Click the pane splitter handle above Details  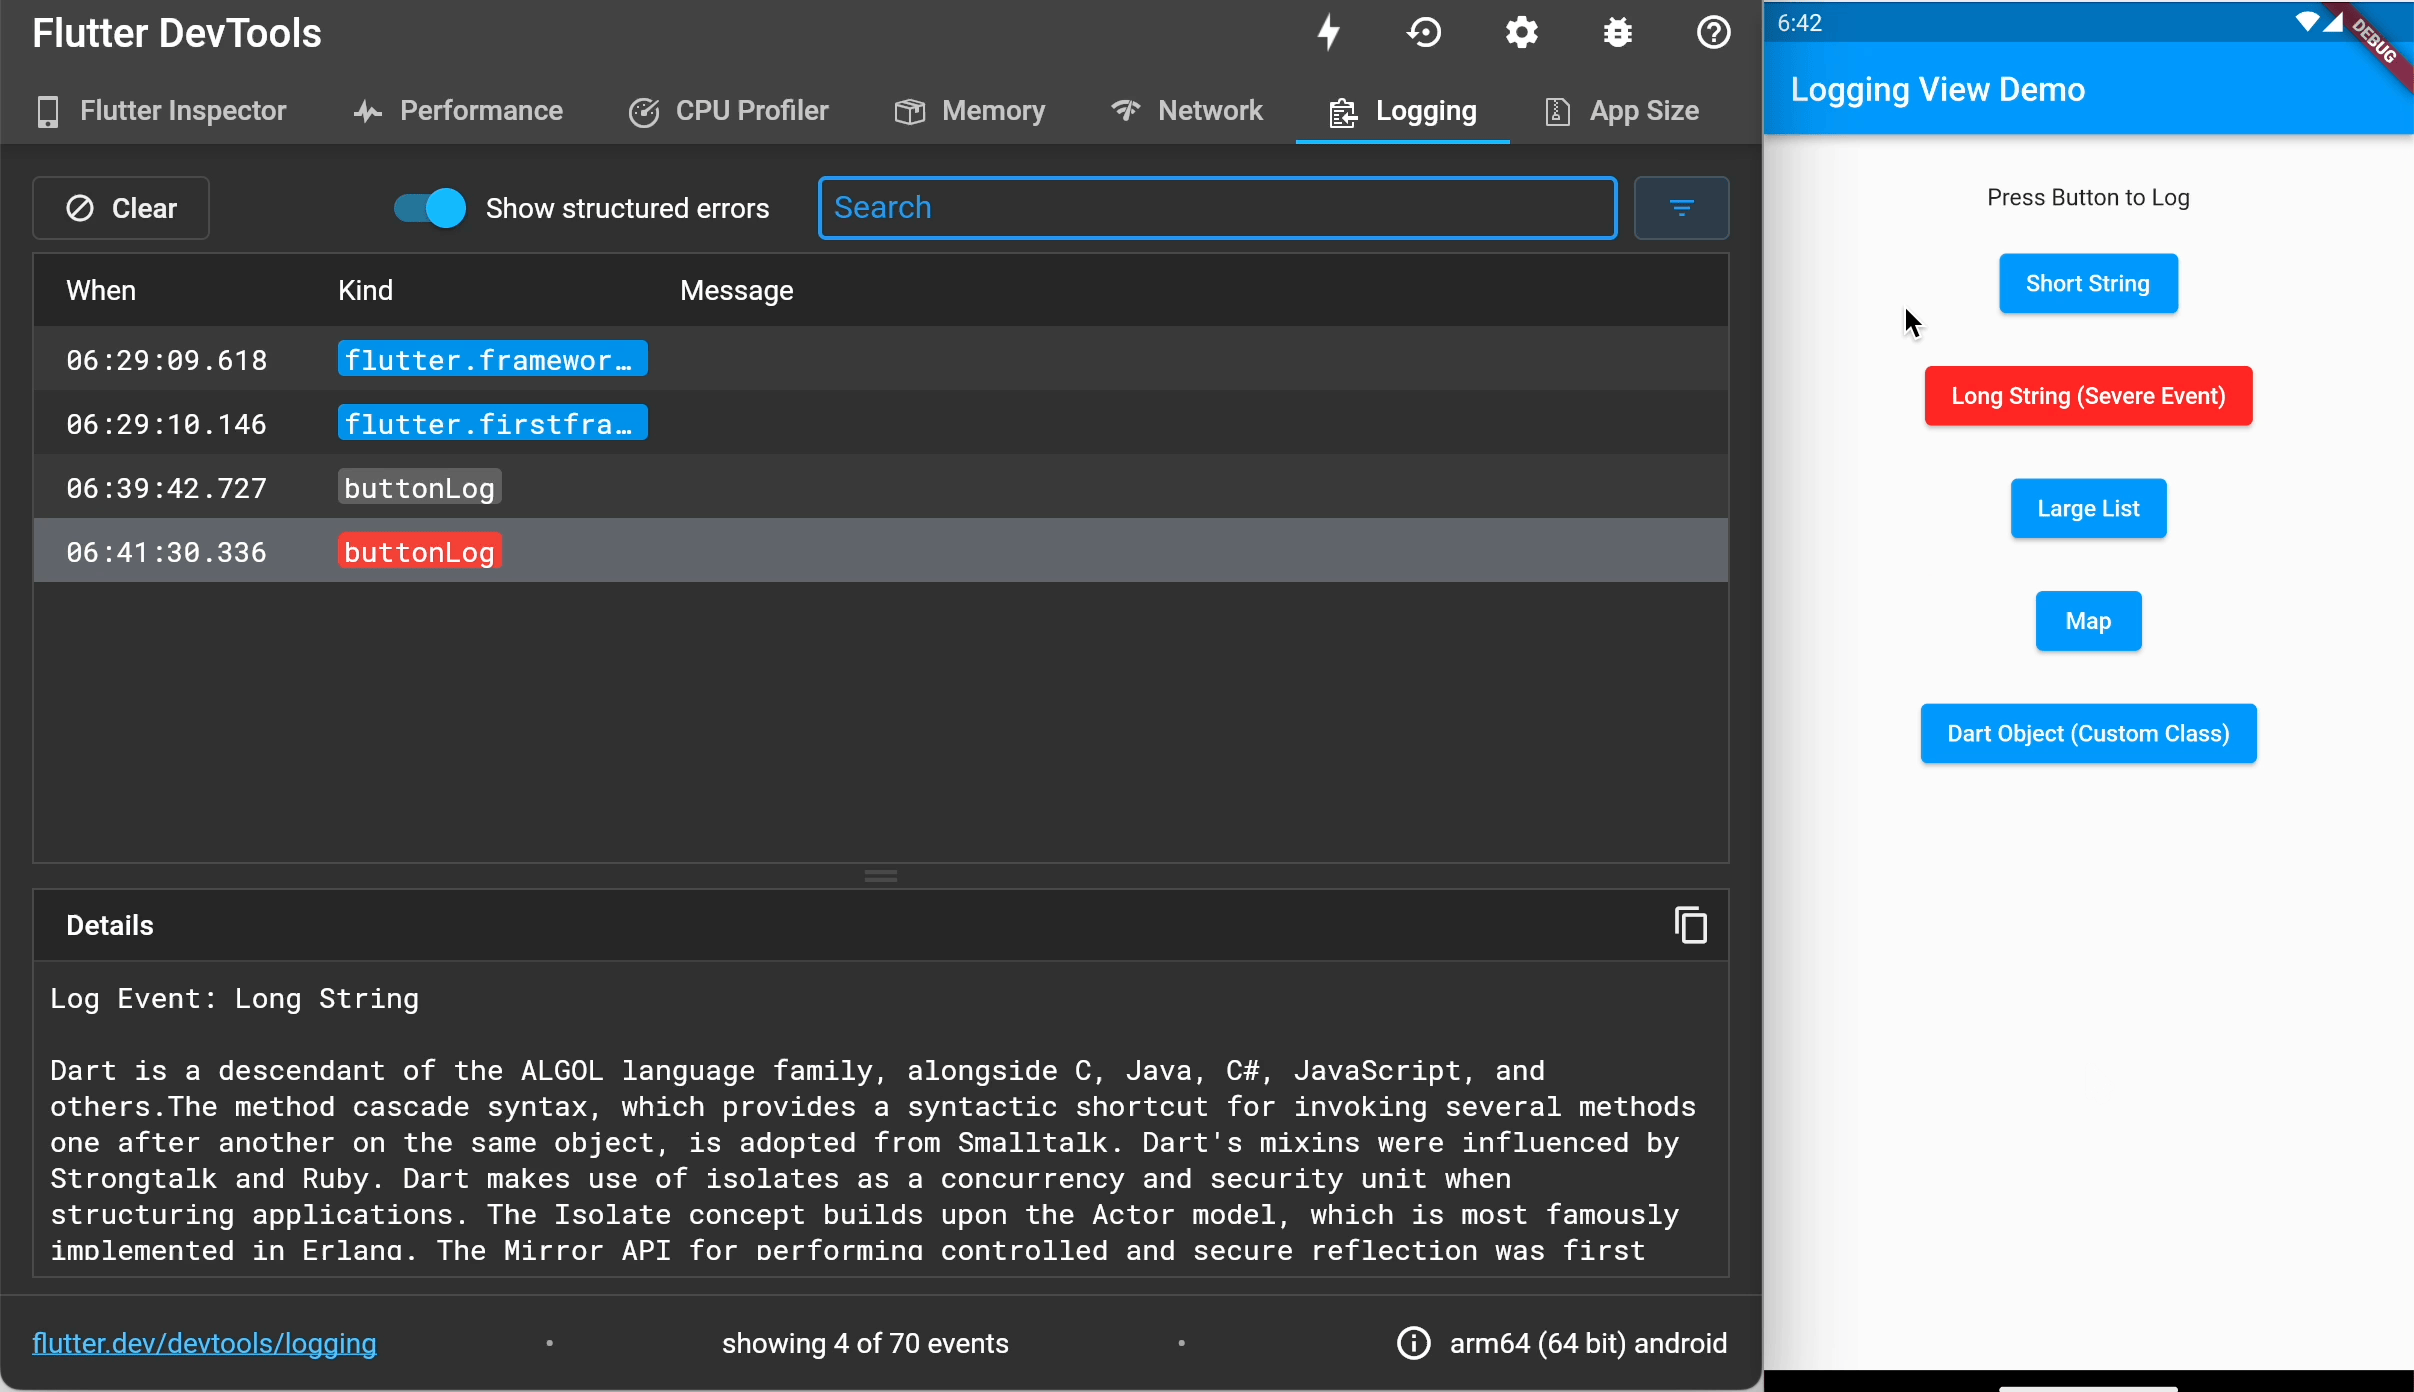pyautogui.click(x=880, y=876)
